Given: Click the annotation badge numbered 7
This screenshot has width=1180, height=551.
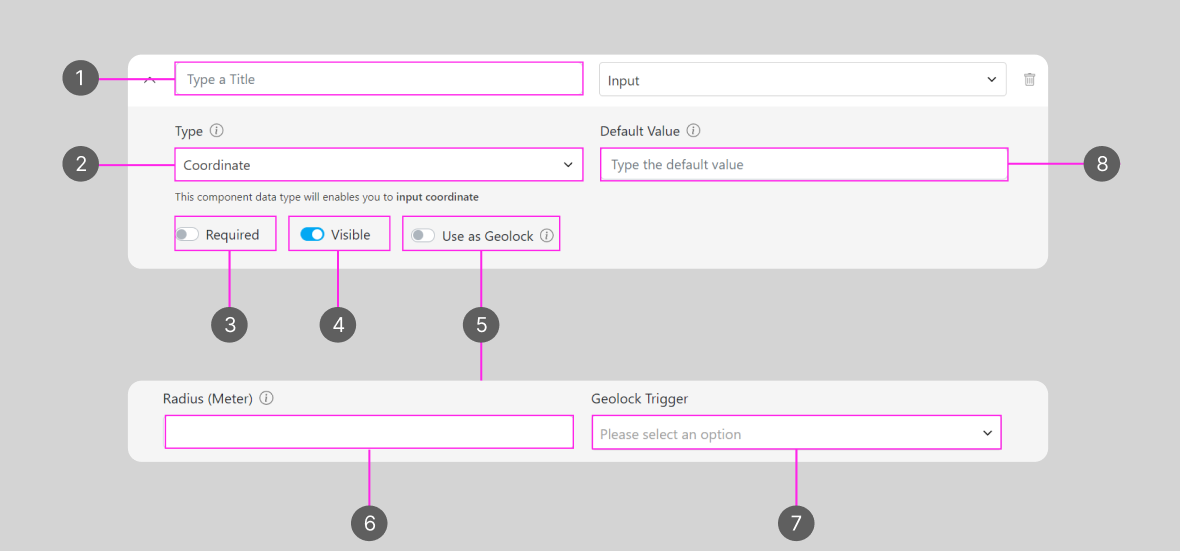Looking at the screenshot, I should pyautogui.click(x=796, y=522).
